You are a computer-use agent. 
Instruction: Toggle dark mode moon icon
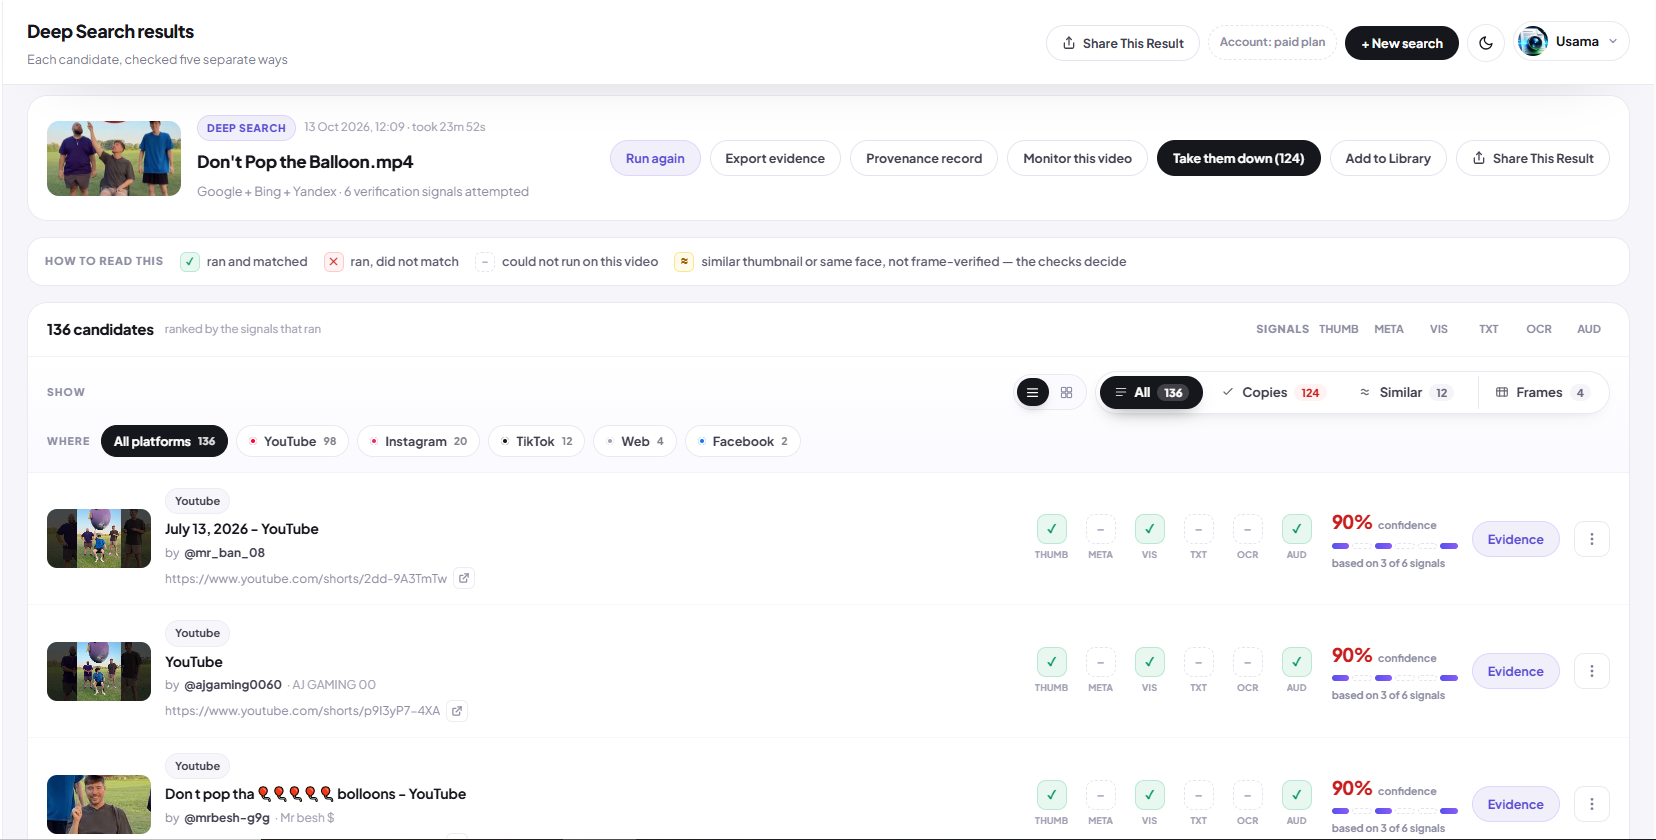(x=1486, y=43)
